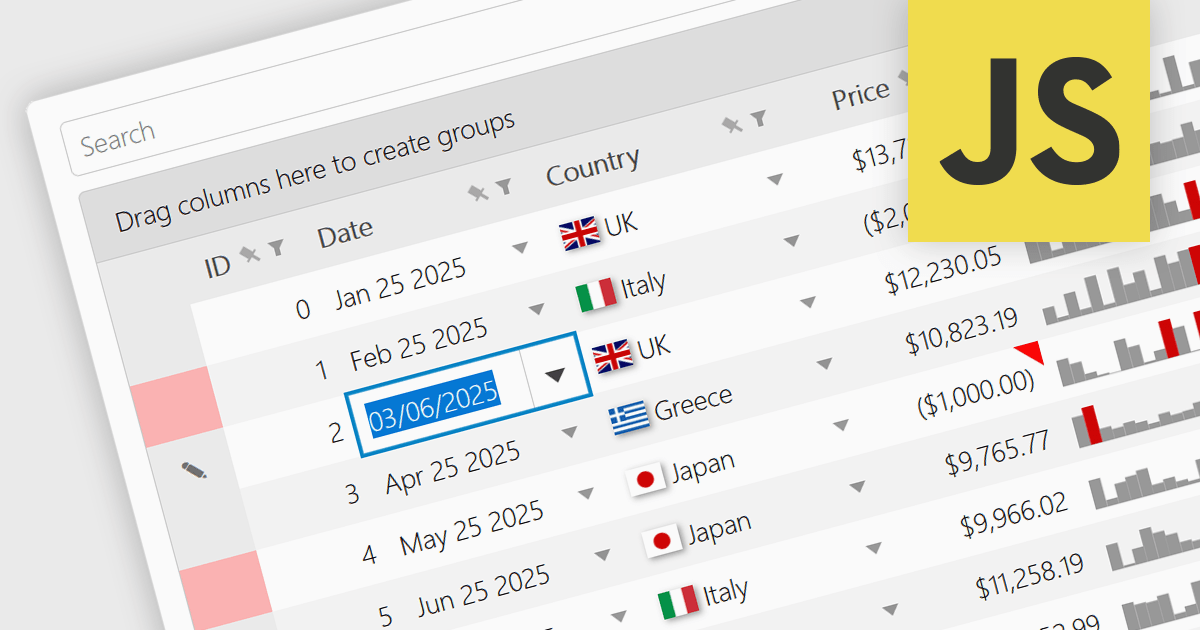Select the ($1,000.00) price cell
The height and width of the screenshot is (630, 1200).
pos(976,394)
